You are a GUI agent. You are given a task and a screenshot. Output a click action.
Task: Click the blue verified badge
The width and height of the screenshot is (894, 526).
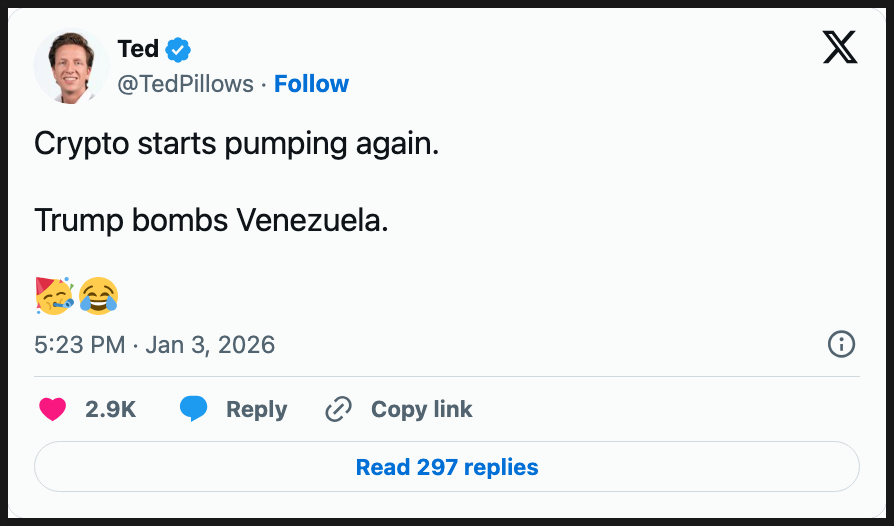pyautogui.click(x=179, y=49)
